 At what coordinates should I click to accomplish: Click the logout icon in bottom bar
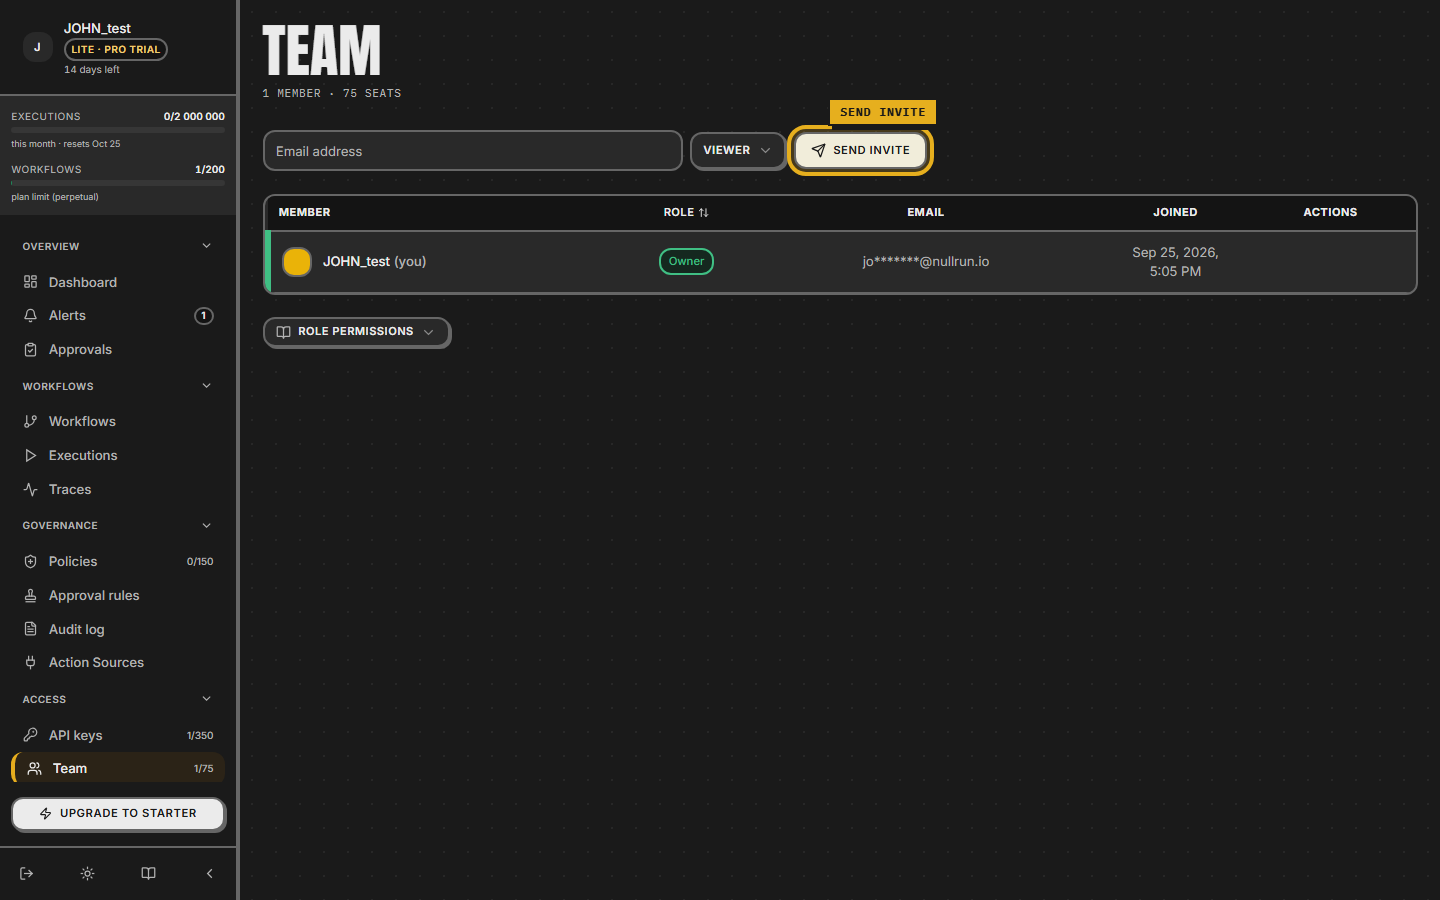click(27, 873)
